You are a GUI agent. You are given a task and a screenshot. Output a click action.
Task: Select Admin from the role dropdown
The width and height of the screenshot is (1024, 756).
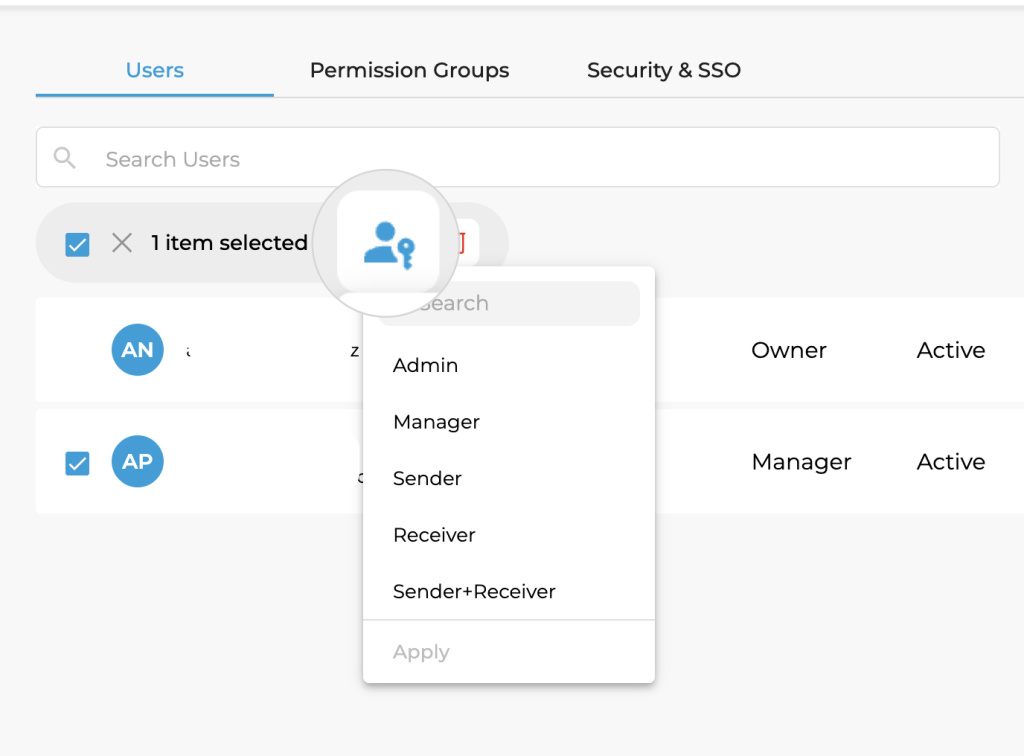point(425,365)
